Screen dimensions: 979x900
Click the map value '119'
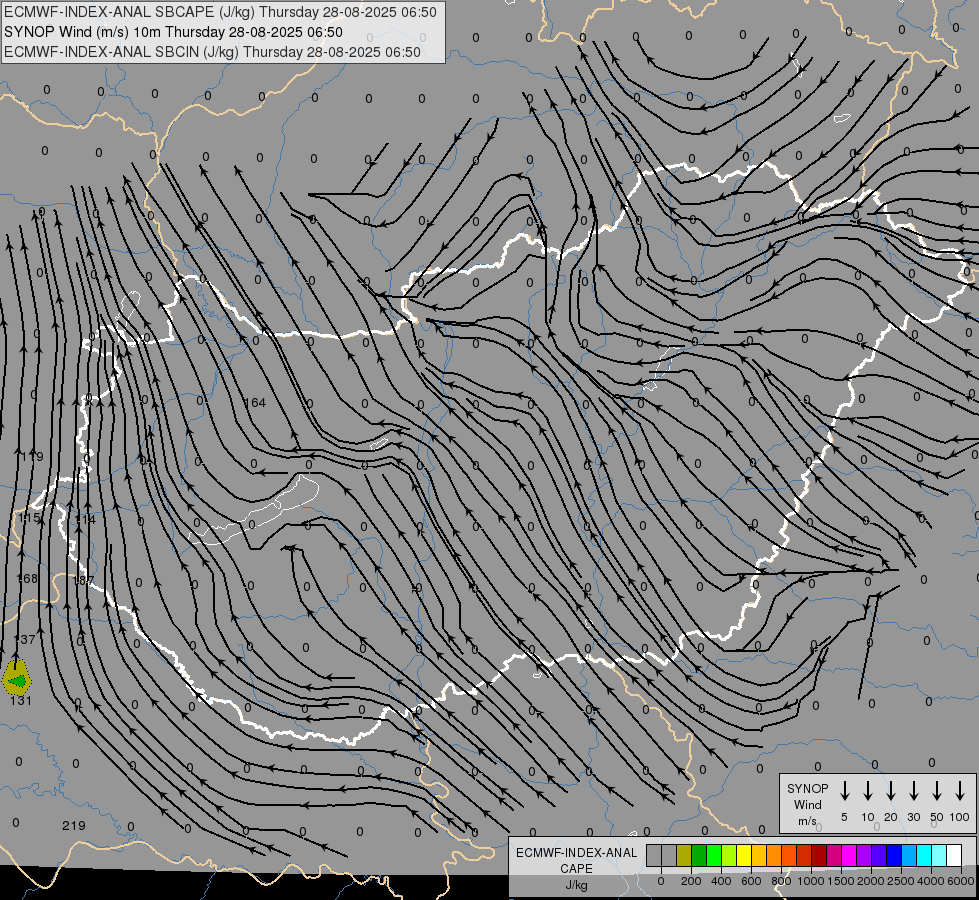click(32, 457)
